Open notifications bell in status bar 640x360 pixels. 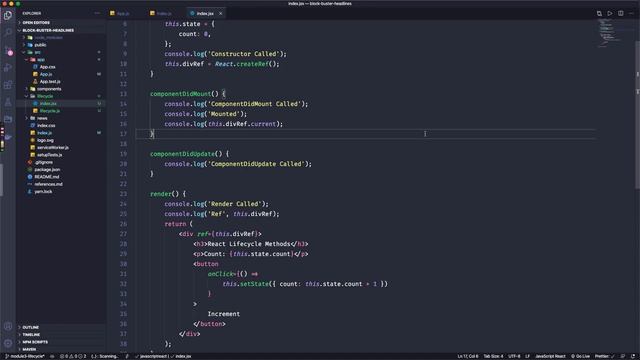(x=633, y=356)
